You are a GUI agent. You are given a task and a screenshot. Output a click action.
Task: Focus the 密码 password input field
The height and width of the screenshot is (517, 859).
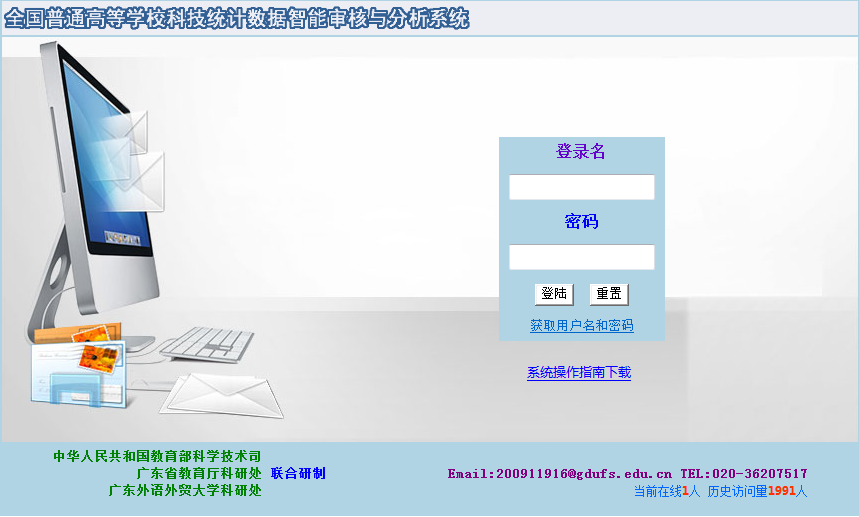click(x=581, y=258)
